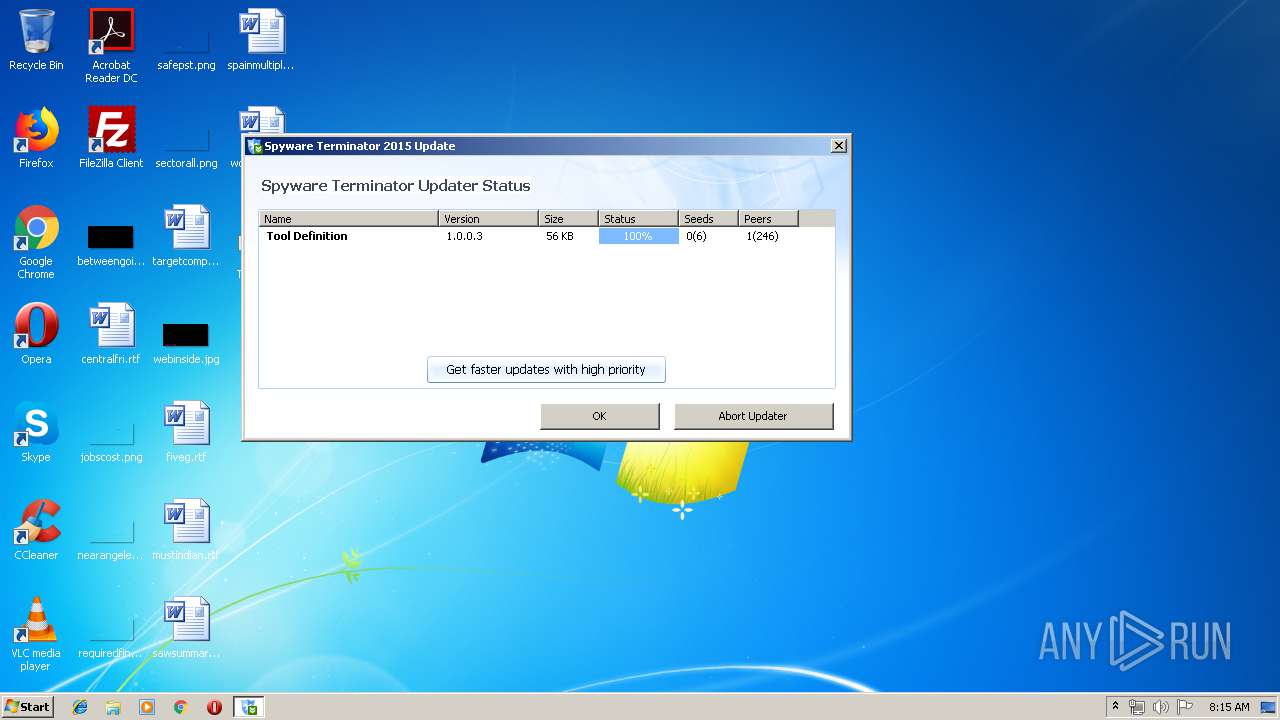The width and height of the screenshot is (1280, 720).
Task: Open the volume tray icon
Action: (1161, 707)
